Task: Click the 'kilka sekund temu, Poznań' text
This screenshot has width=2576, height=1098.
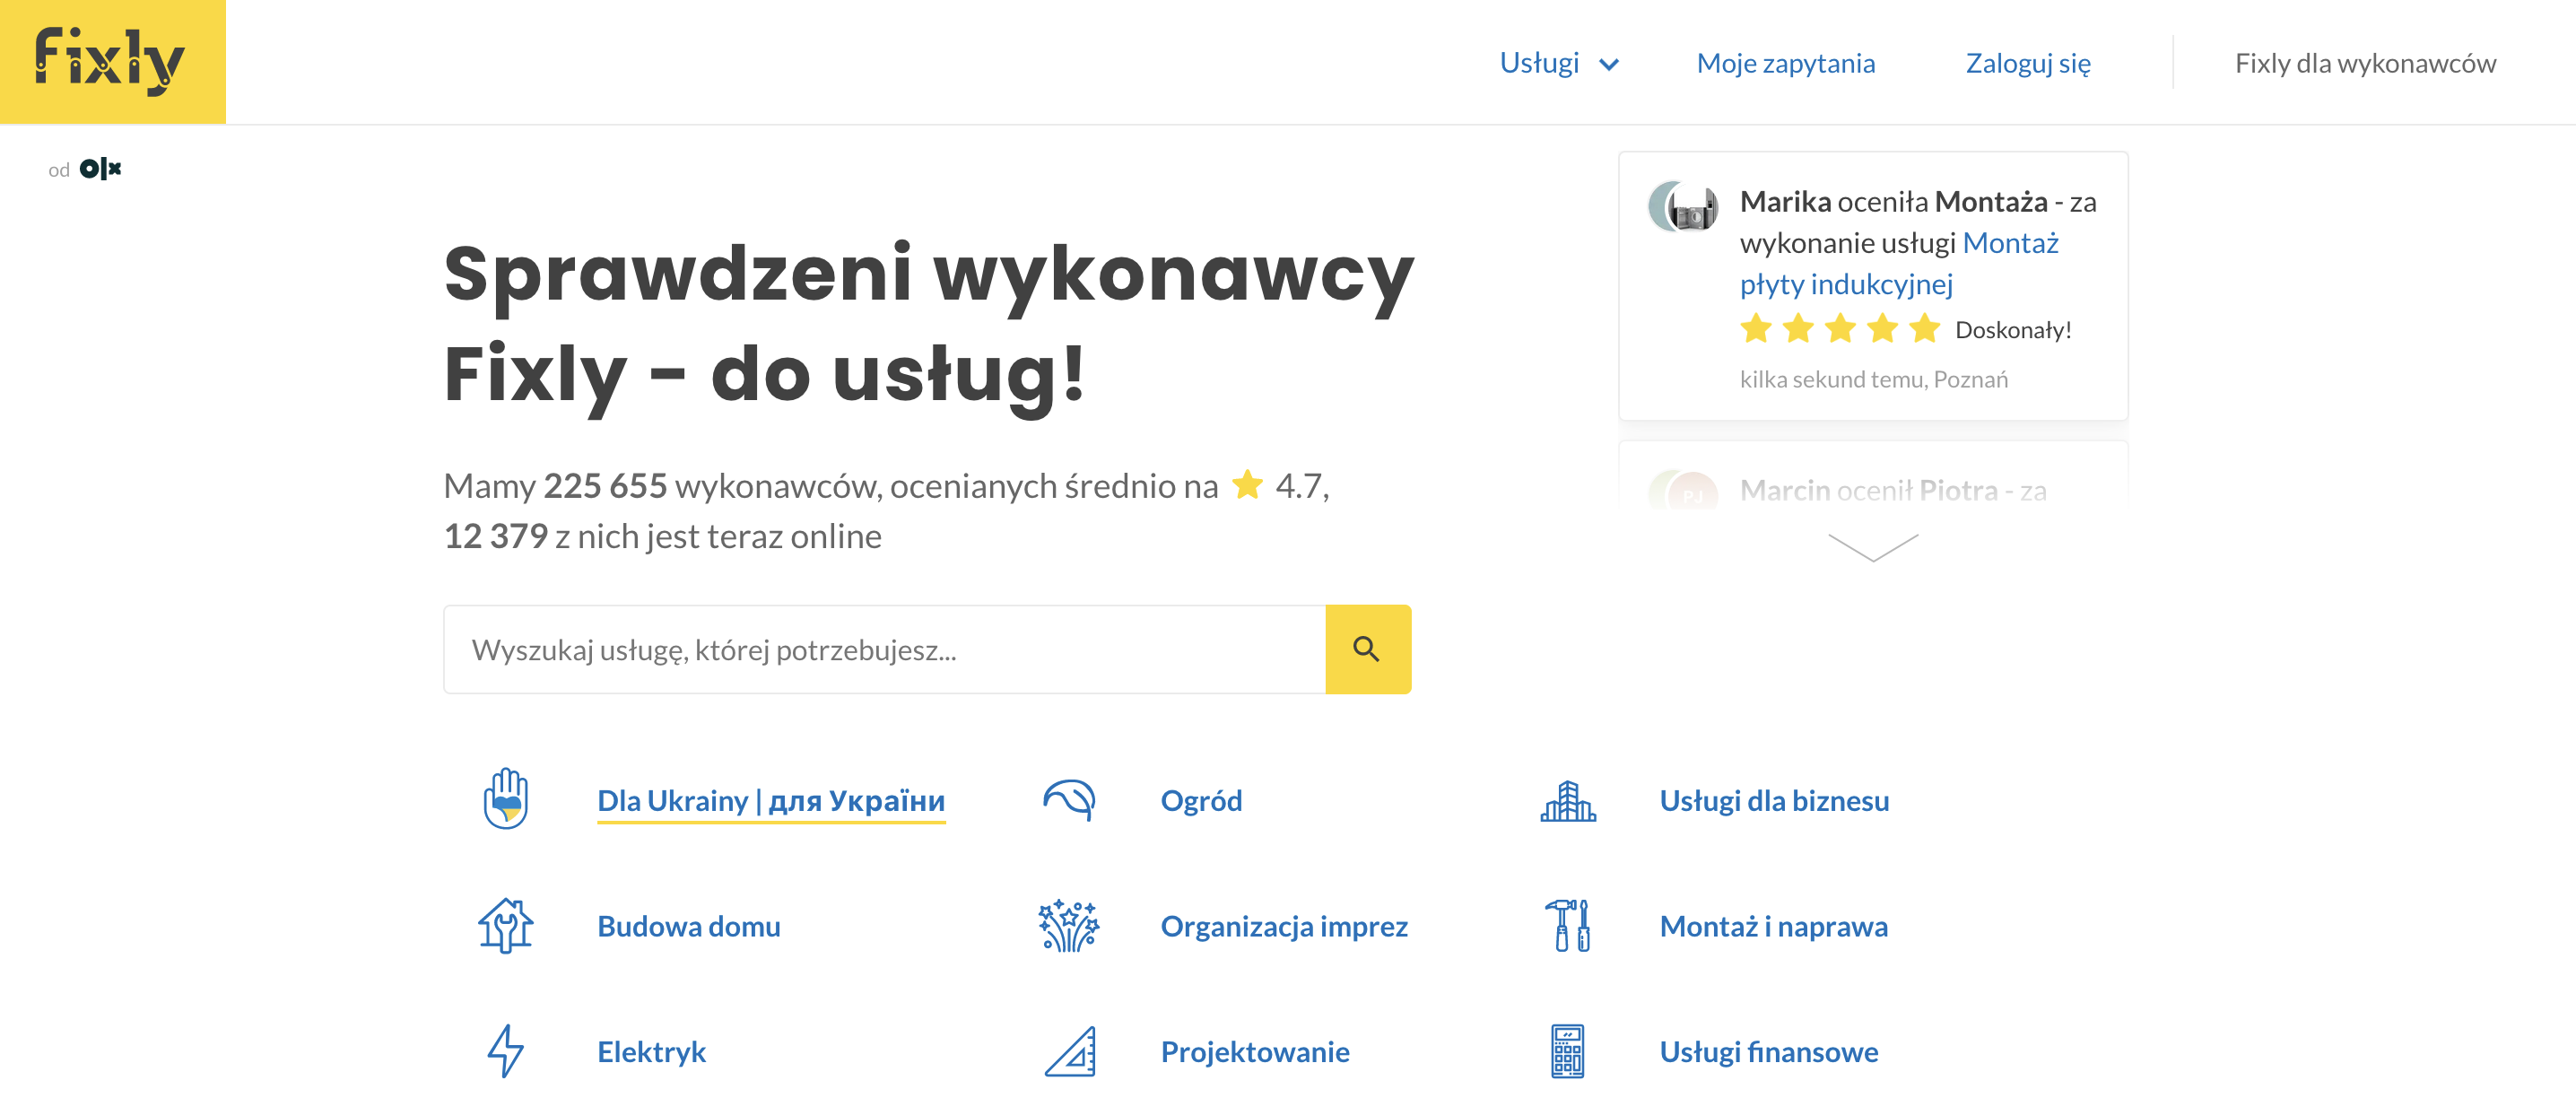Action: (1873, 379)
